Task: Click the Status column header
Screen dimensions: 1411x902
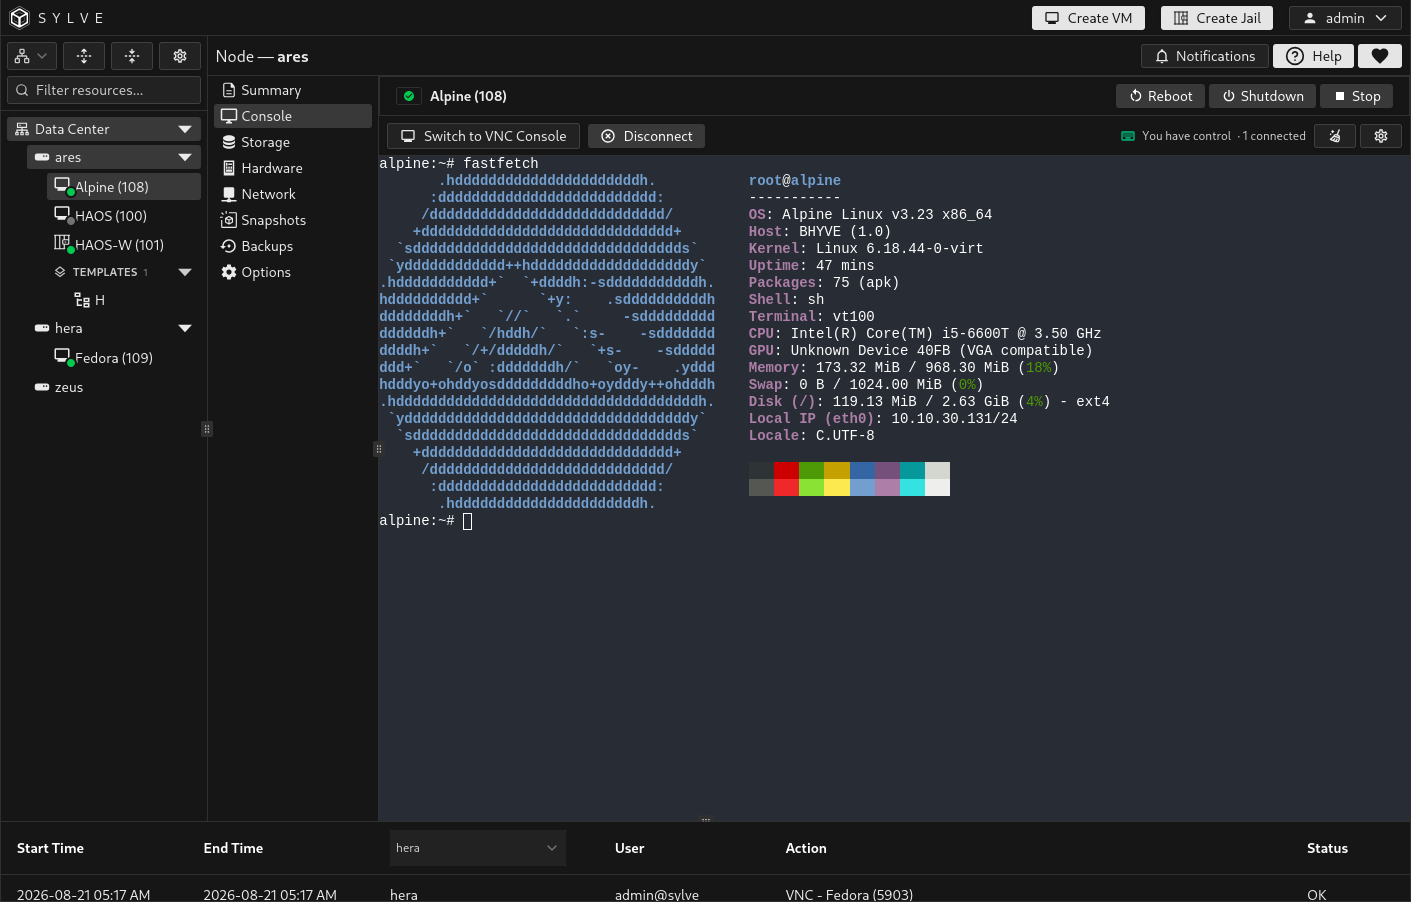Action: click(1327, 848)
